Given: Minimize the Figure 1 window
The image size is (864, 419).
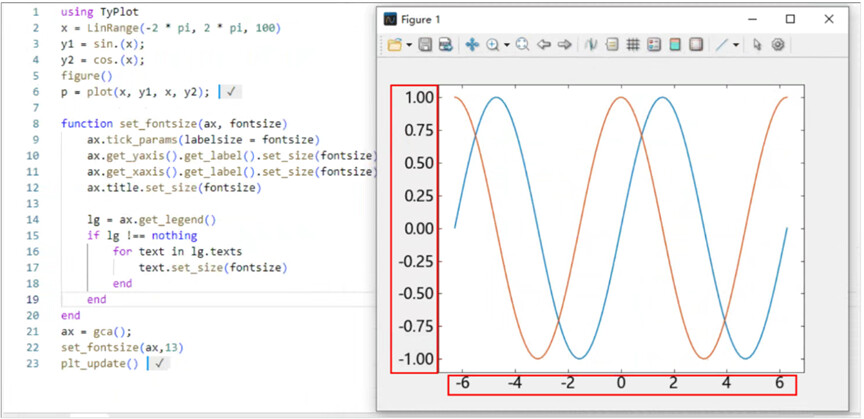Looking at the screenshot, I should tap(753, 19).
